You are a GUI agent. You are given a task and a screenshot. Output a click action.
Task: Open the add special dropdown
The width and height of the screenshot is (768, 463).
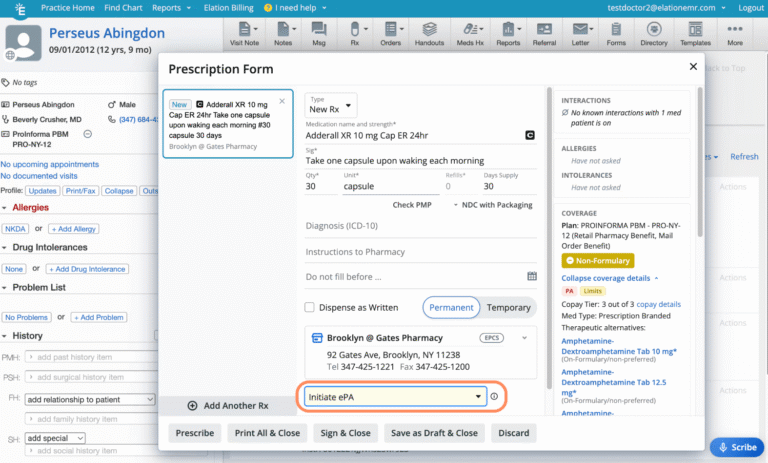tap(55, 438)
